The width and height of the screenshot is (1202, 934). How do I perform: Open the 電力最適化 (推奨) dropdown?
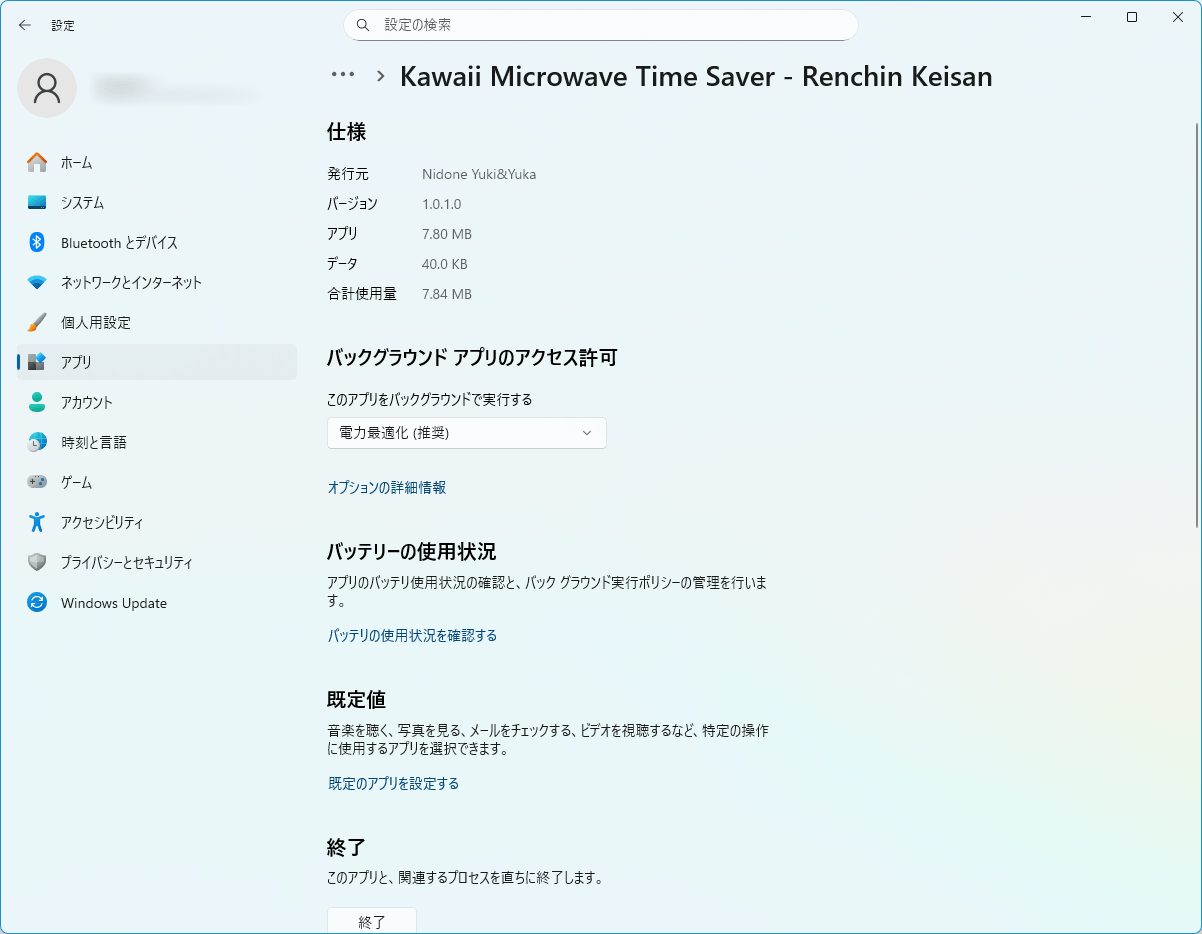[x=466, y=433]
